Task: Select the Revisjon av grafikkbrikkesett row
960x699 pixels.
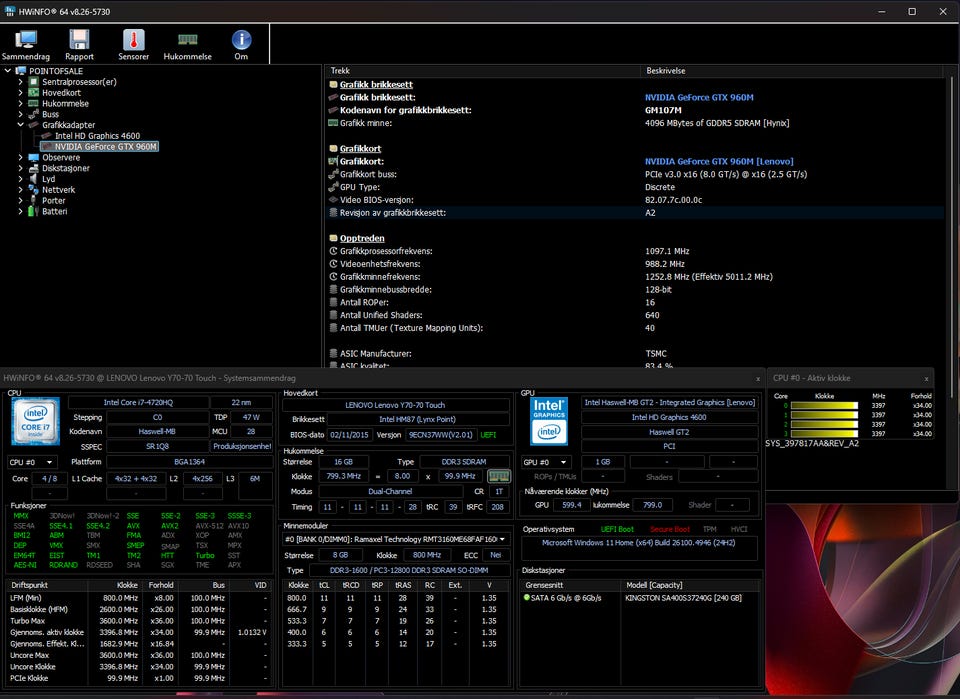Action: click(636, 213)
